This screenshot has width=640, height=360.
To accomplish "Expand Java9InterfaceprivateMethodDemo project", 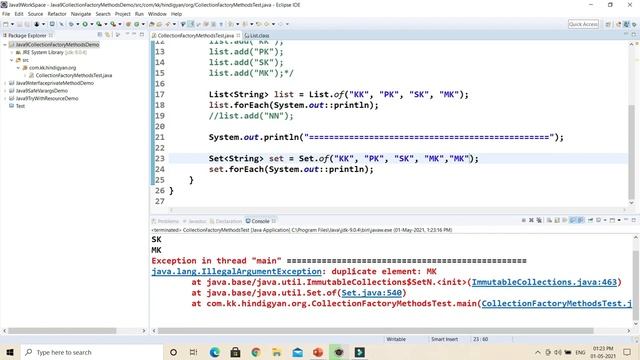I will click(5, 83).
